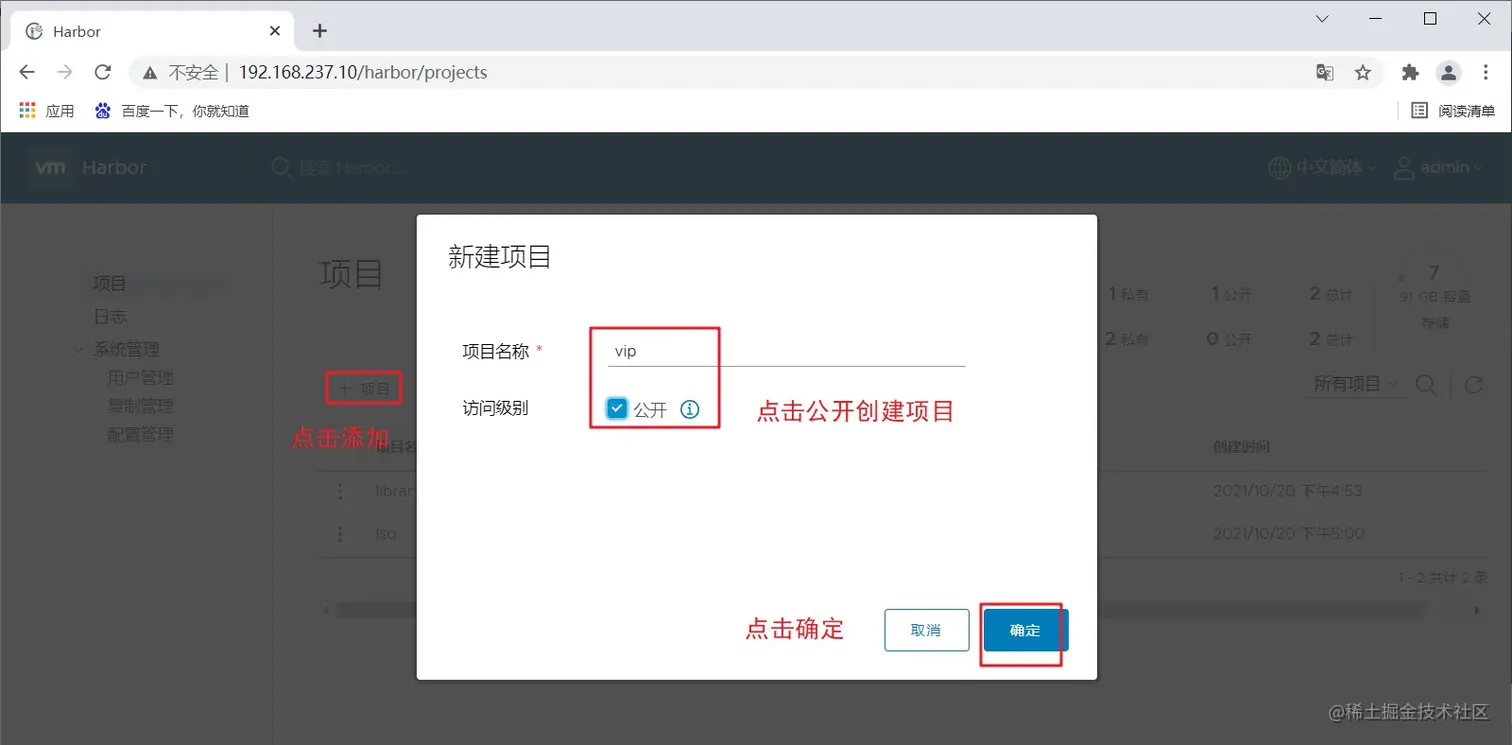This screenshot has width=1512, height=745.
Task: Click the Harbor vm logo in header
Action: coord(49,167)
